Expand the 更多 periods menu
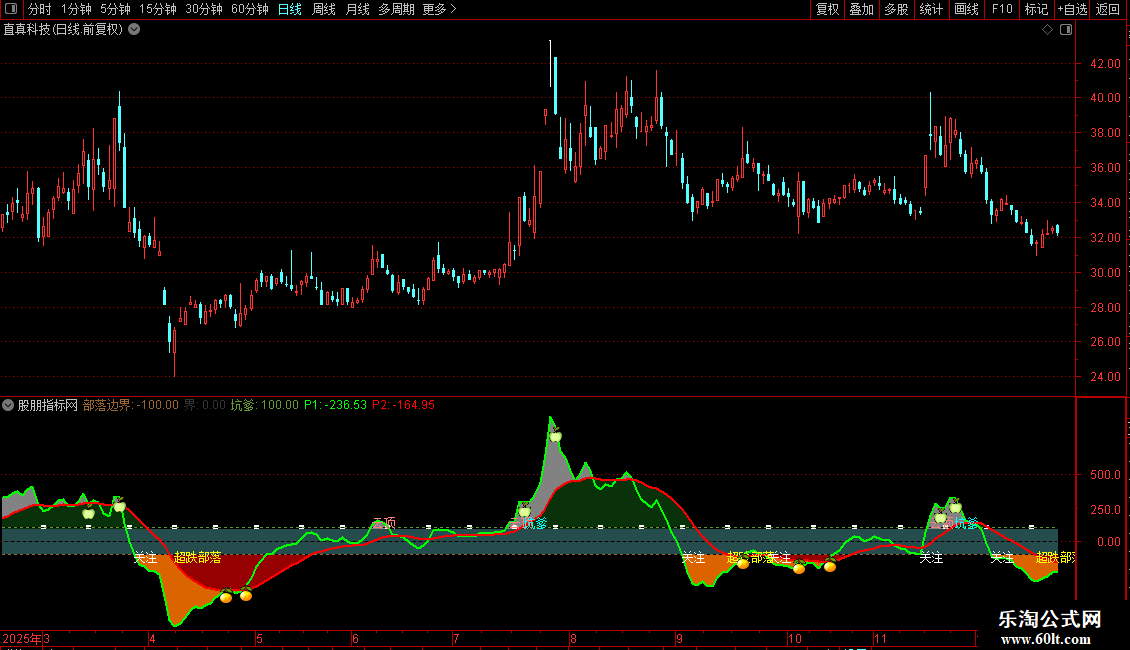The height and width of the screenshot is (650, 1130). 439,9
